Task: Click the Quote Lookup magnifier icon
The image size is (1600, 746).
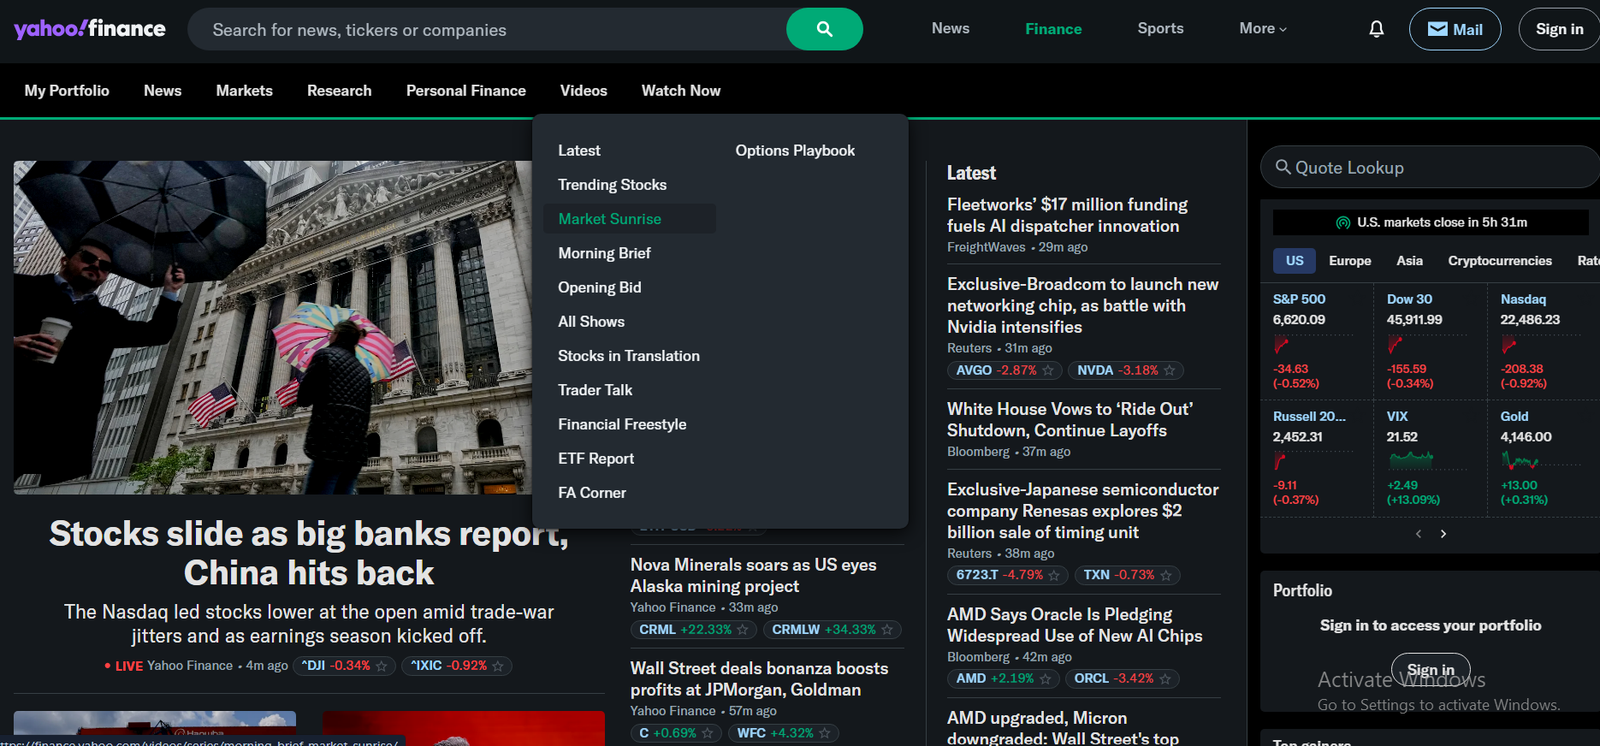Action: [x=1283, y=167]
